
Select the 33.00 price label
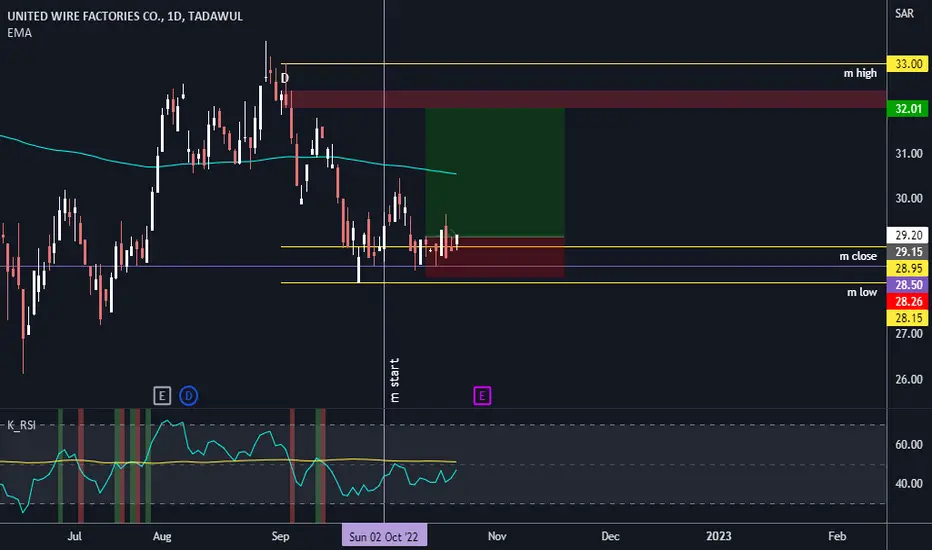tap(908, 64)
